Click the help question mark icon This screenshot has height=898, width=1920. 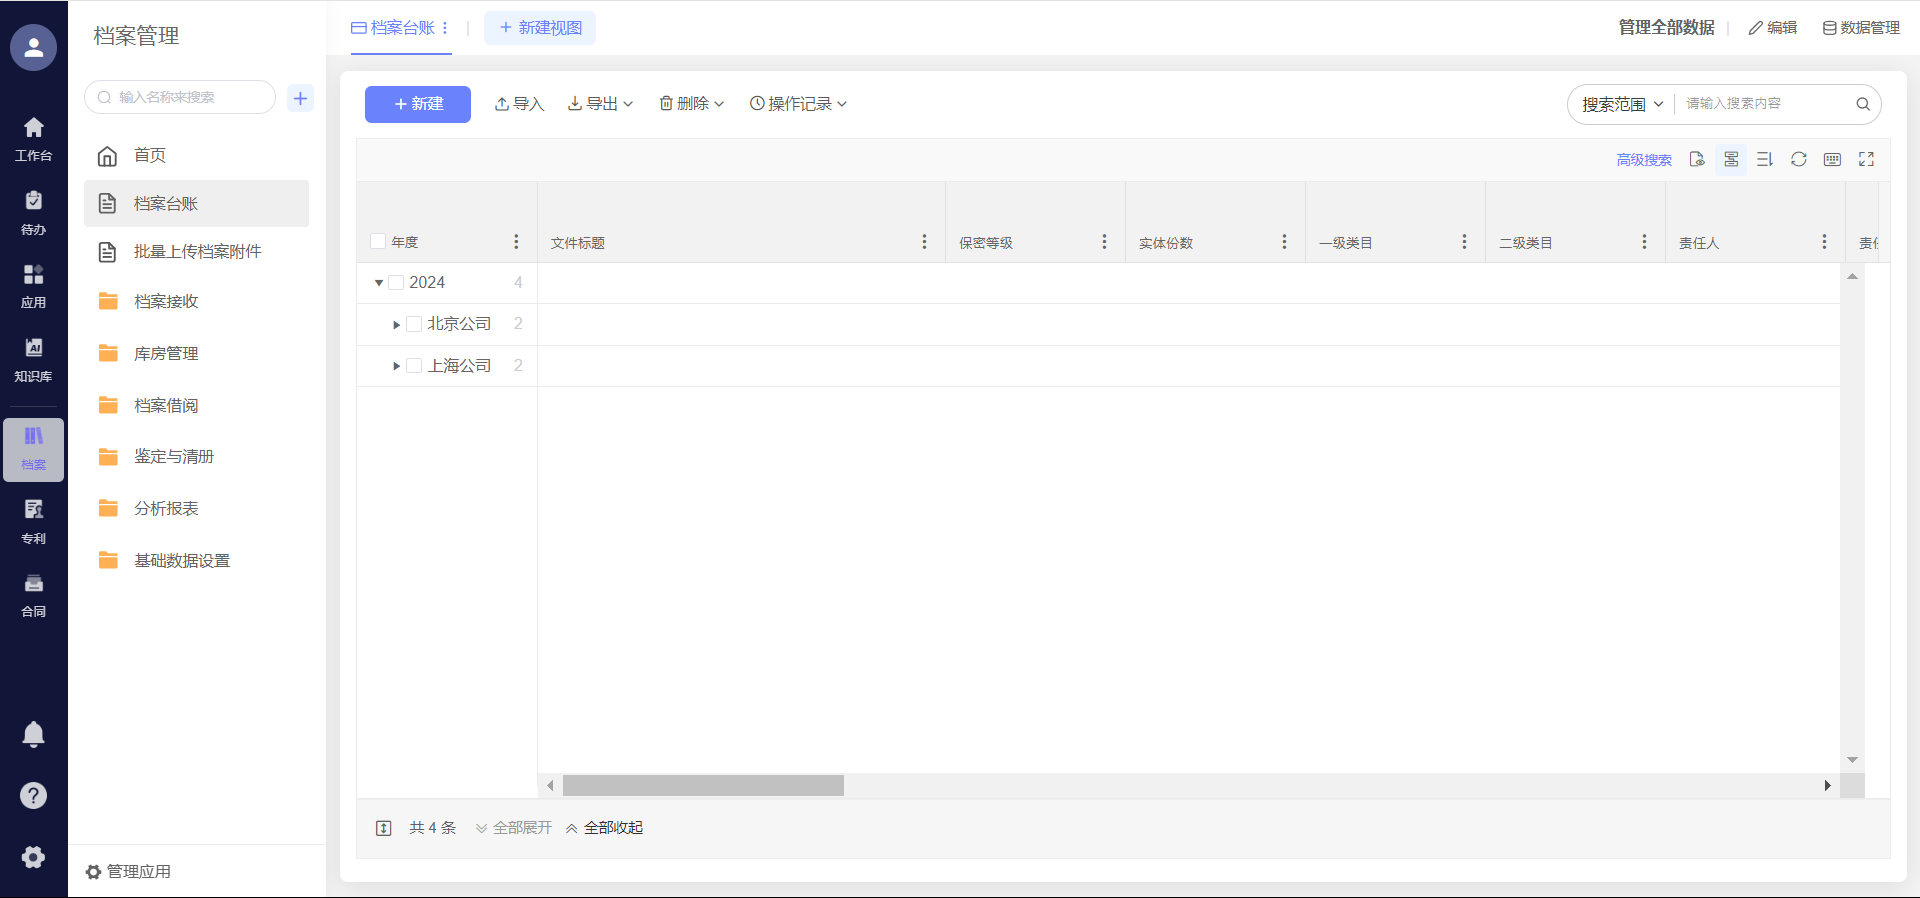coord(33,795)
